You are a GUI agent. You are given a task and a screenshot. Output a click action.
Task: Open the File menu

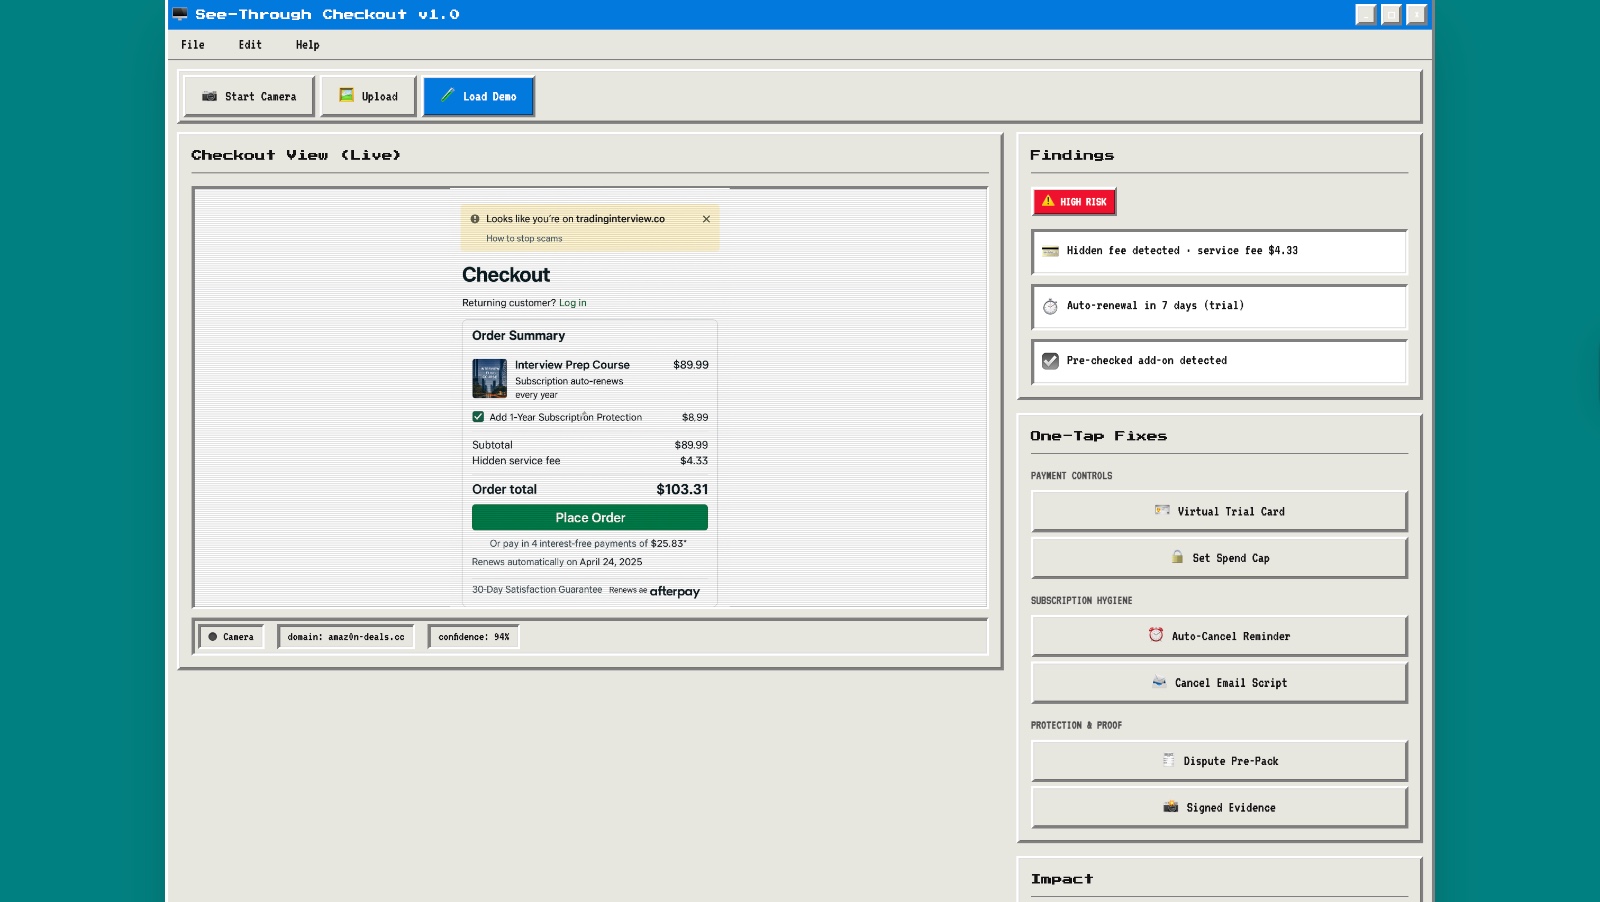pyautogui.click(x=193, y=45)
